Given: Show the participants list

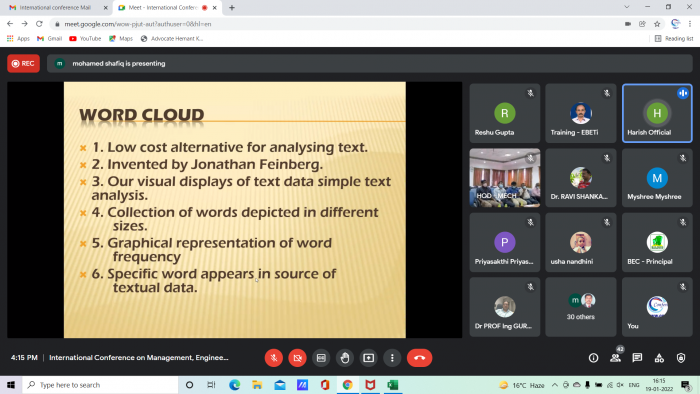Looking at the screenshot, I should coord(615,358).
